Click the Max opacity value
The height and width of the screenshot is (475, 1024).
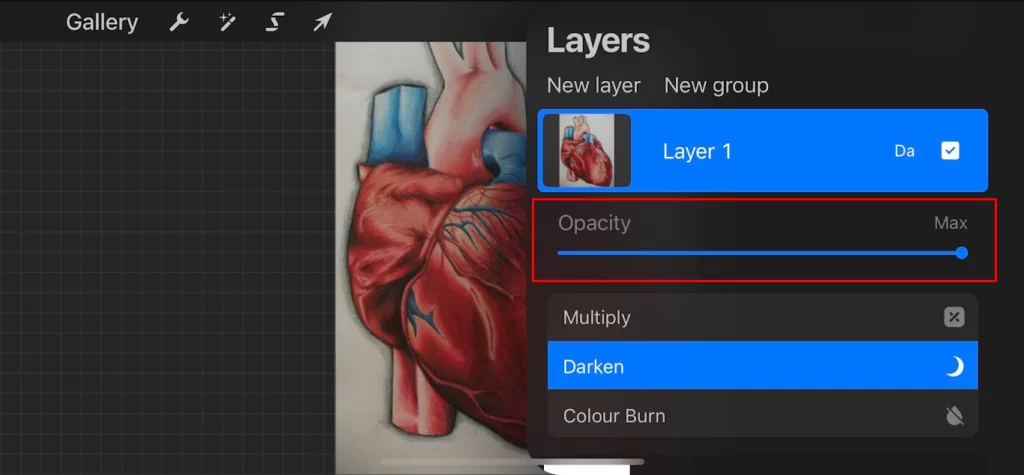pyautogui.click(x=951, y=223)
